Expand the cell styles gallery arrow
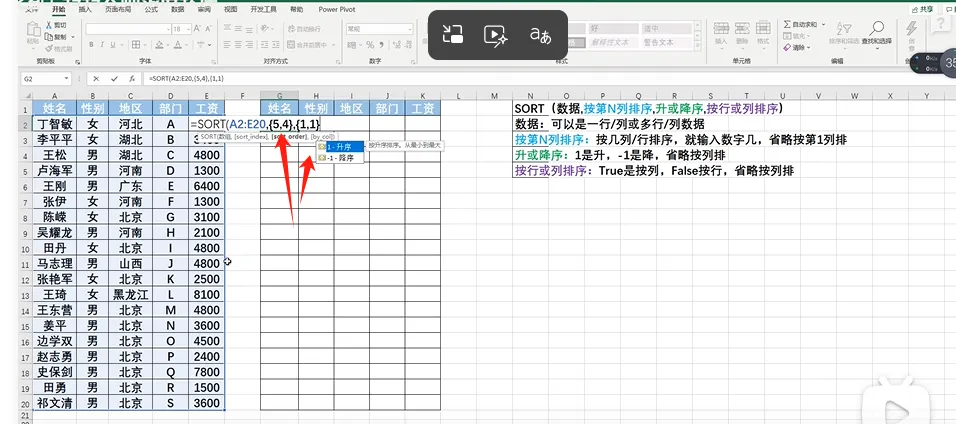Image resolution: width=956 pixels, height=424 pixels. (x=697, y=45)
